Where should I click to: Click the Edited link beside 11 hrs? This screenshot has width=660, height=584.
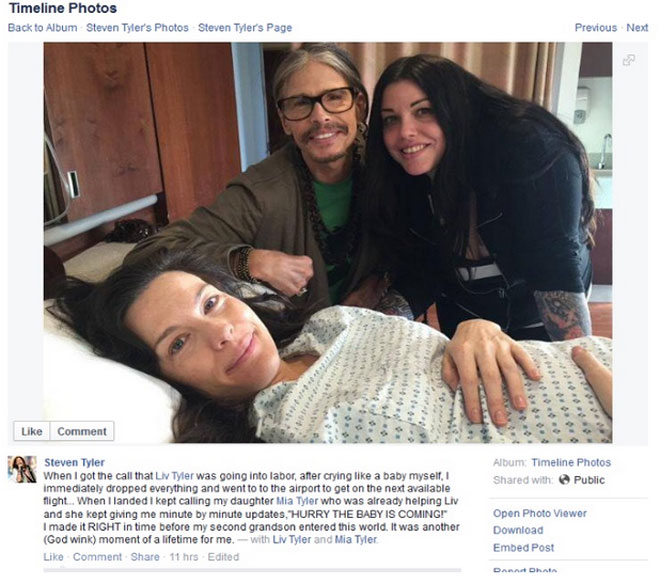coord(223,557)
